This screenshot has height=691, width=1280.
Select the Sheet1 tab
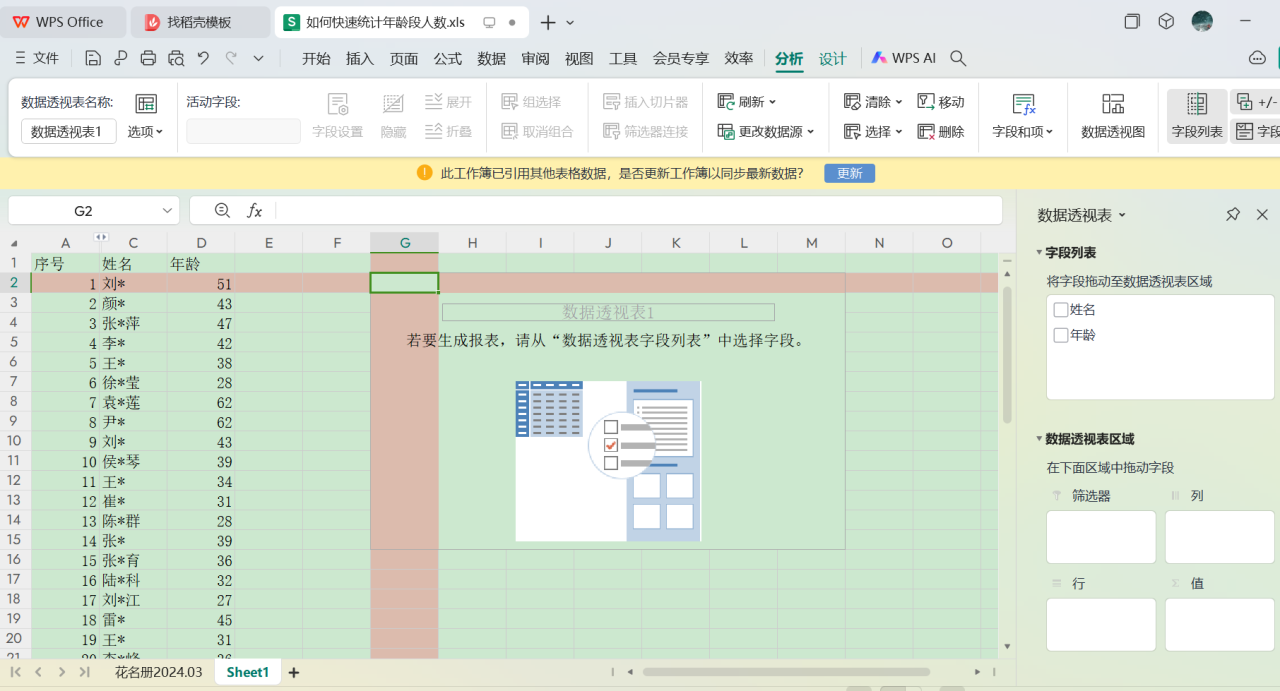[x=248, y=672]
